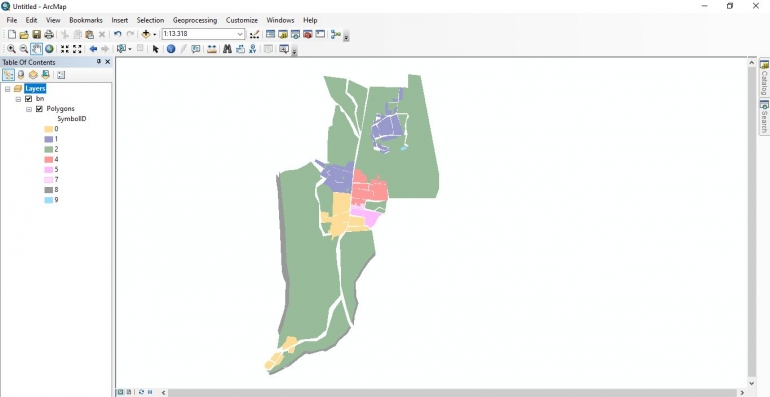The image size is (770, 397).
Task: Launch ModelBuilder
Action: point(336,34)
